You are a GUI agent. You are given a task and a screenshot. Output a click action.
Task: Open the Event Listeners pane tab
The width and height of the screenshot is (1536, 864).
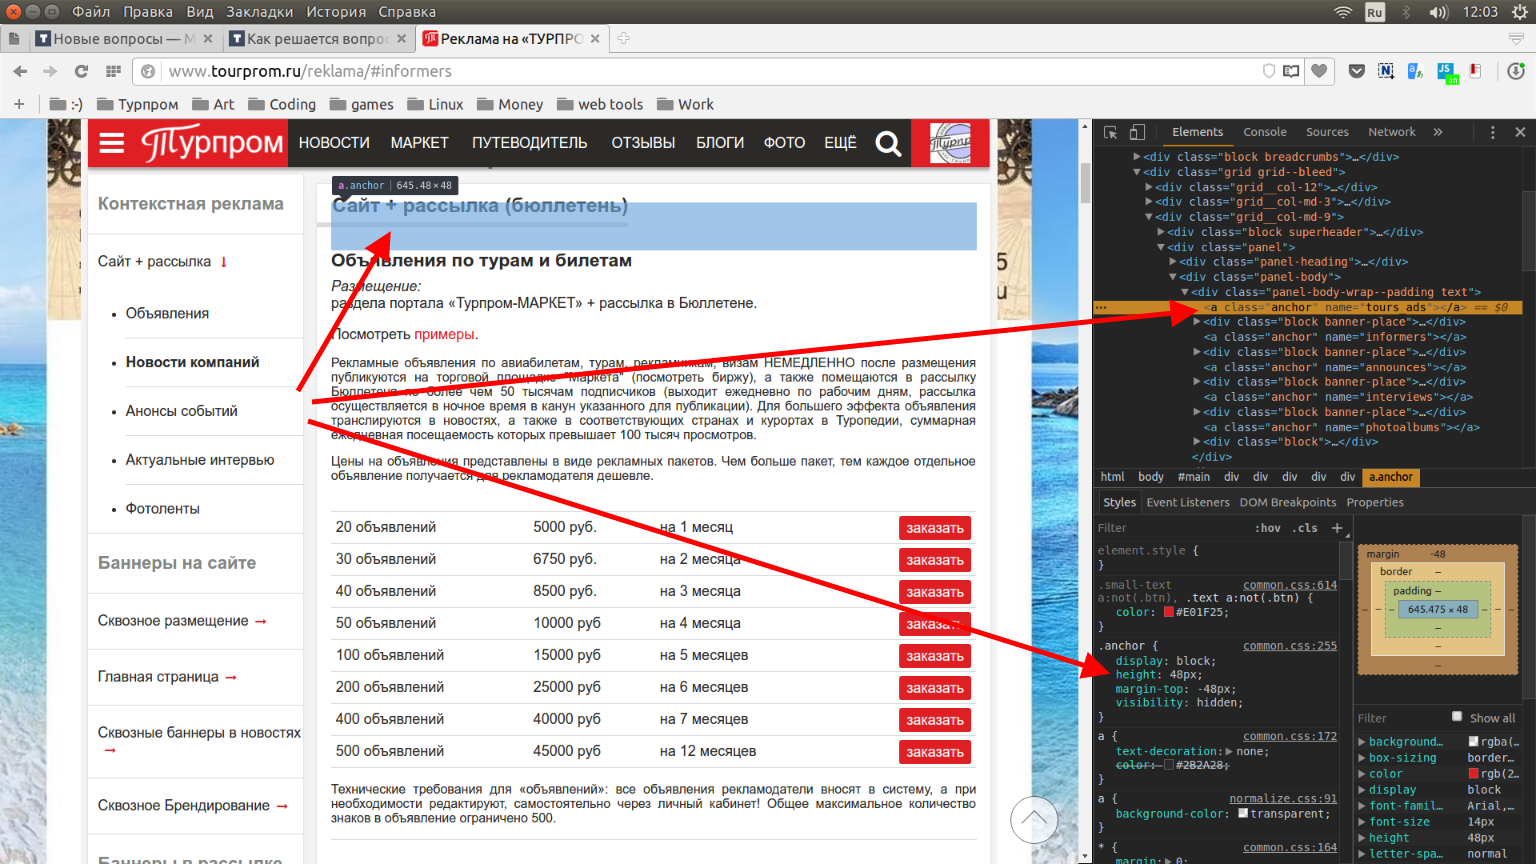(1188, 503)
